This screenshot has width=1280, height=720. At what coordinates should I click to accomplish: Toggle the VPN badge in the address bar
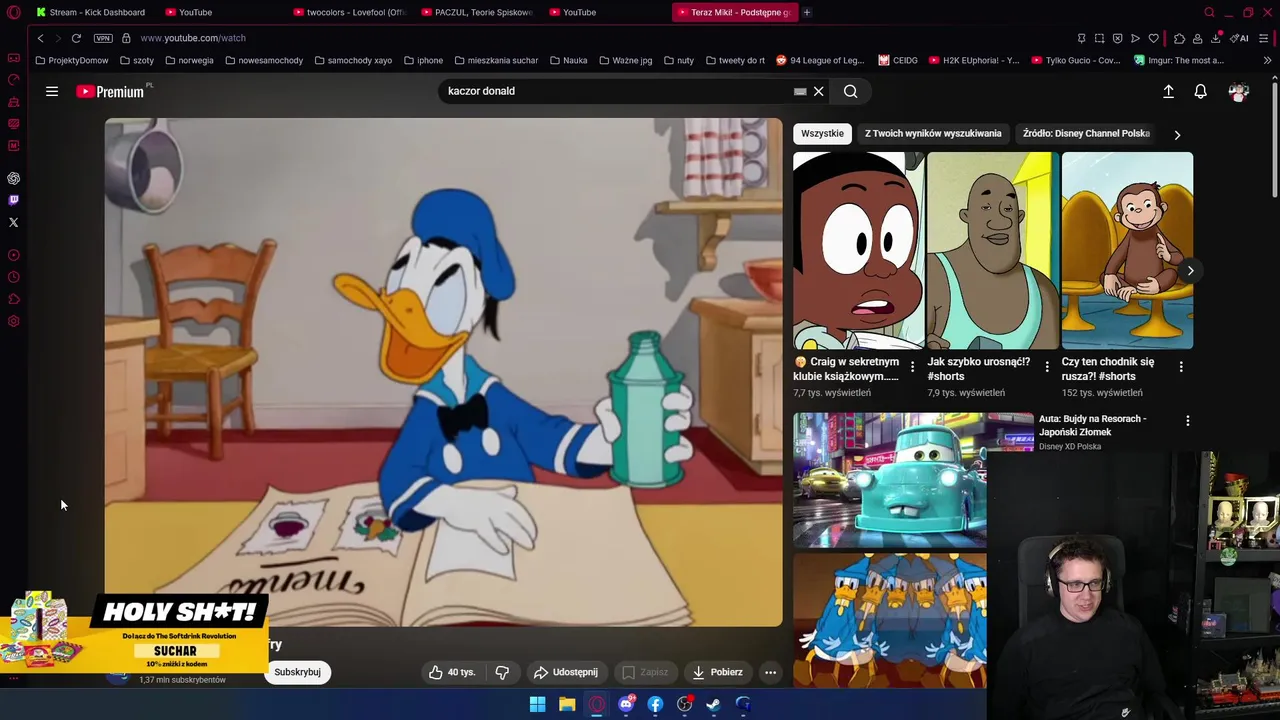click(x=103, y=38)
